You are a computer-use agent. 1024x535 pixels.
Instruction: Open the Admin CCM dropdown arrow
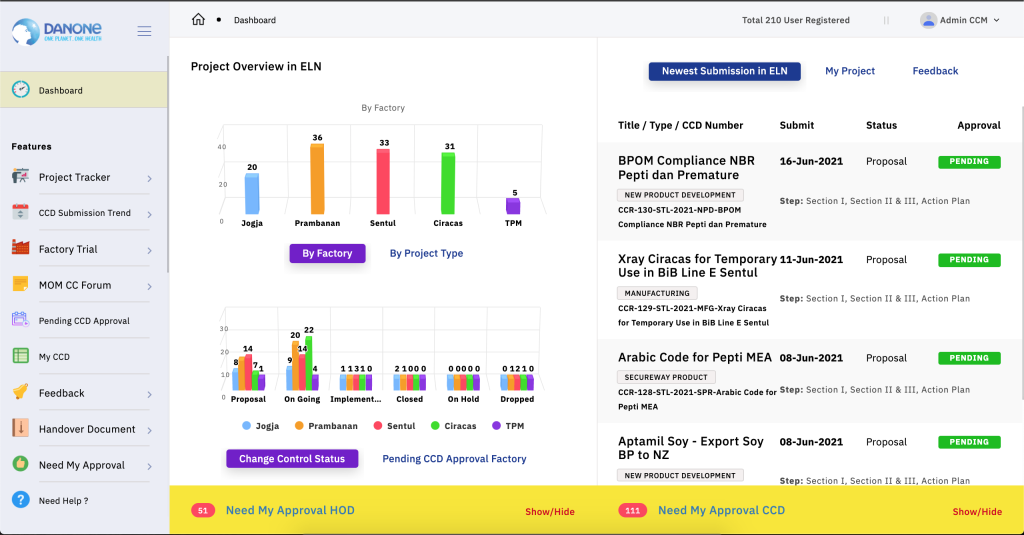coord(997,20)
